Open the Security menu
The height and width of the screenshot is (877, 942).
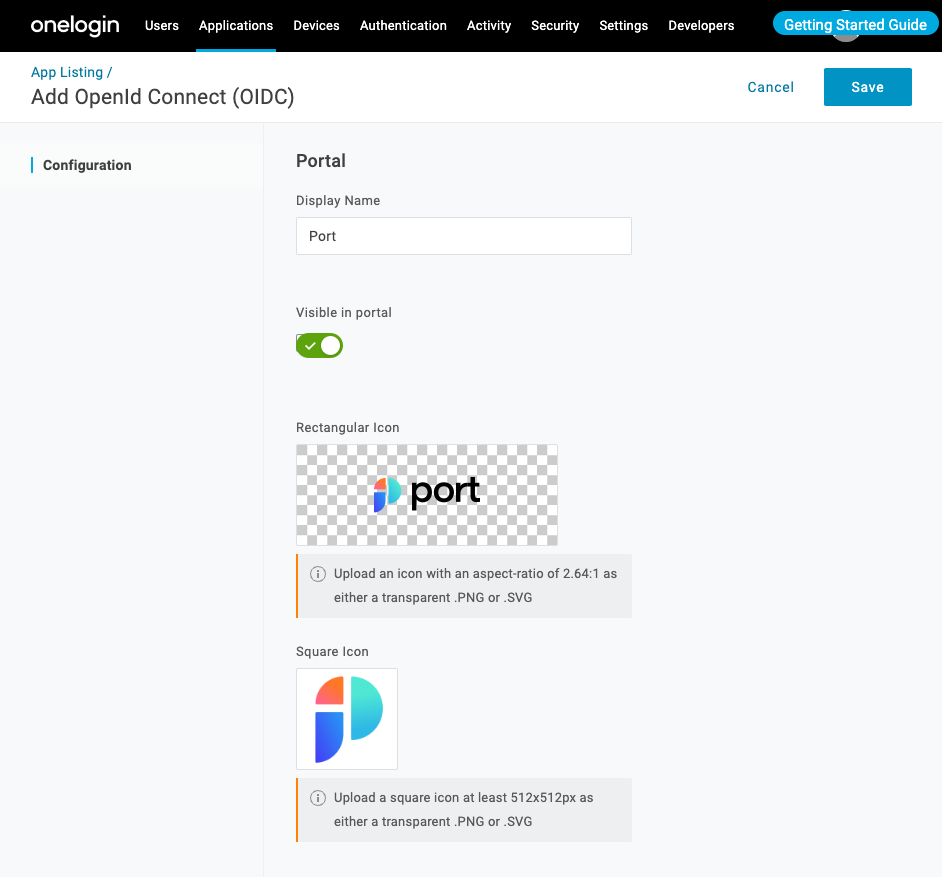coord(555,25)
